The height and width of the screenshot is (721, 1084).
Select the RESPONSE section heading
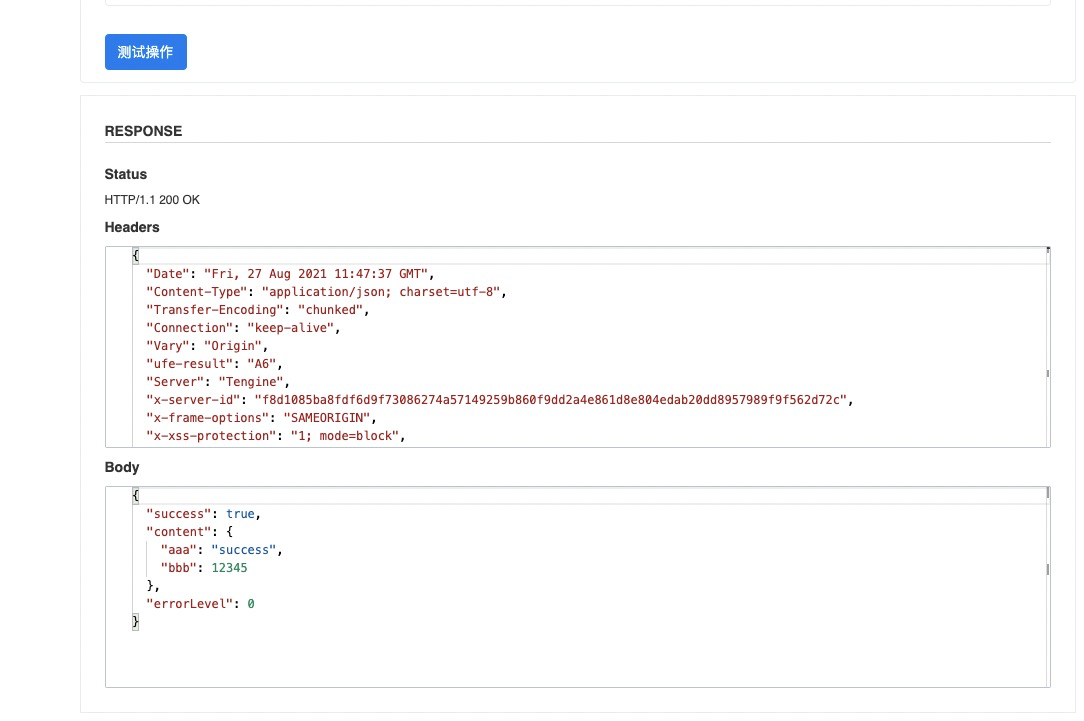(143, 131)
